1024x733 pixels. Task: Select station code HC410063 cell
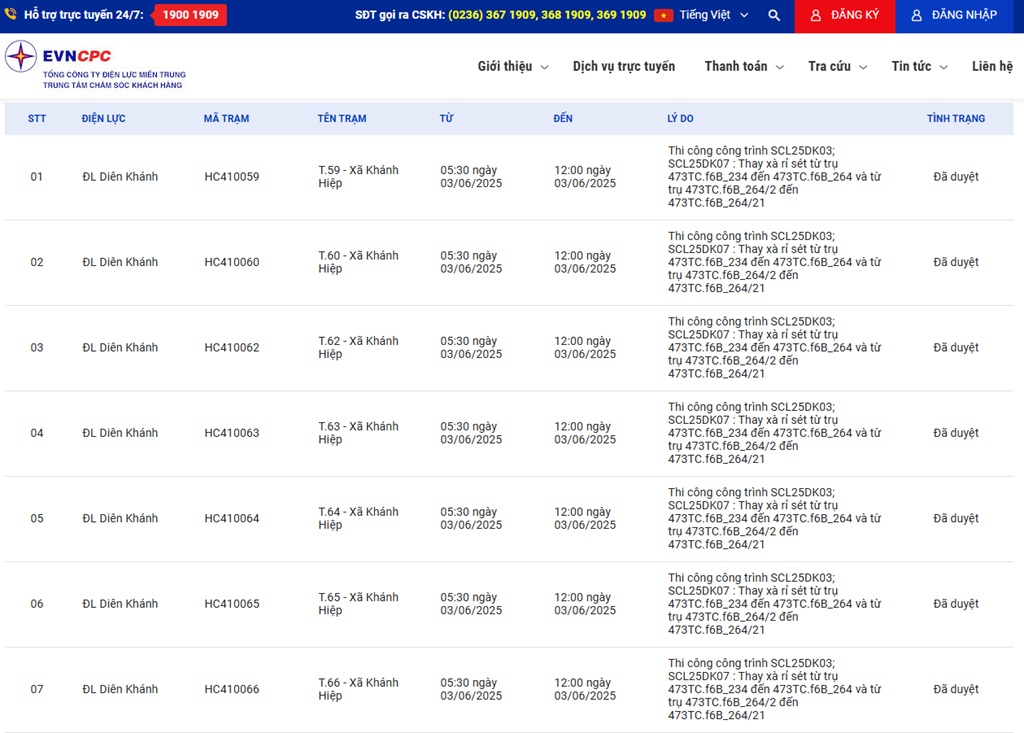(x=232, y=433)
